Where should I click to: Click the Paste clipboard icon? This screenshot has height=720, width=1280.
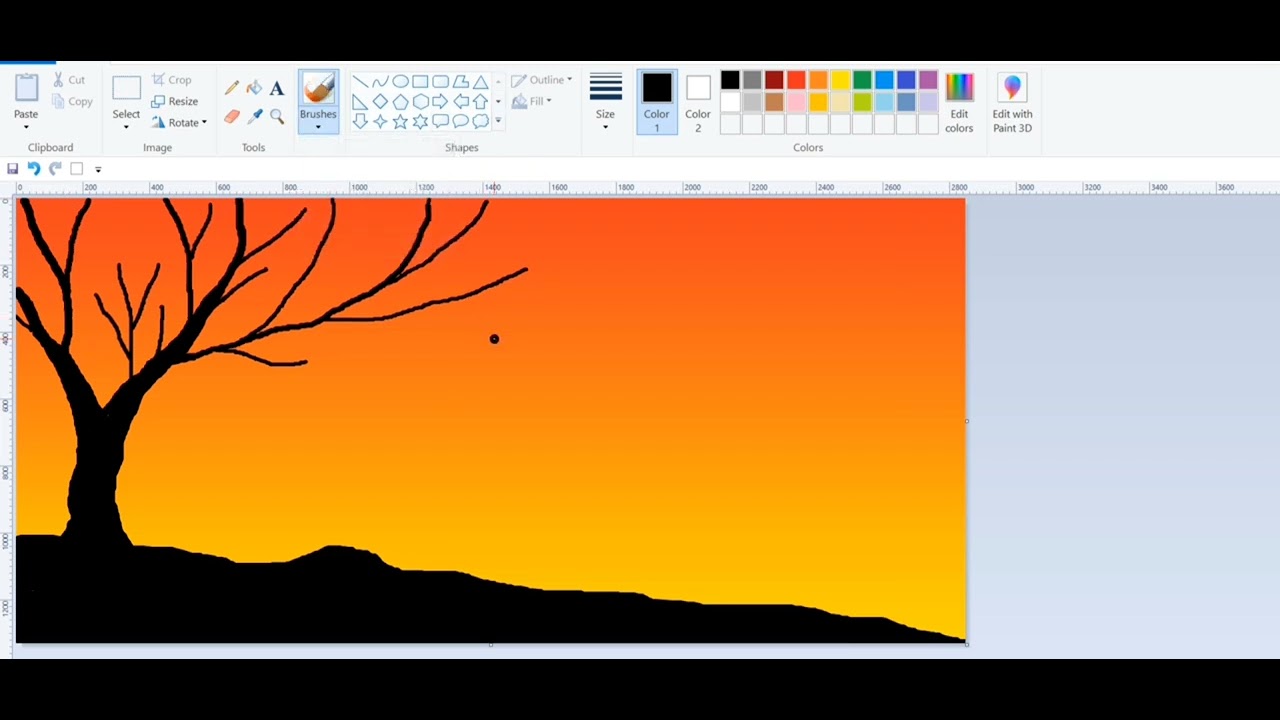point(26,88)
